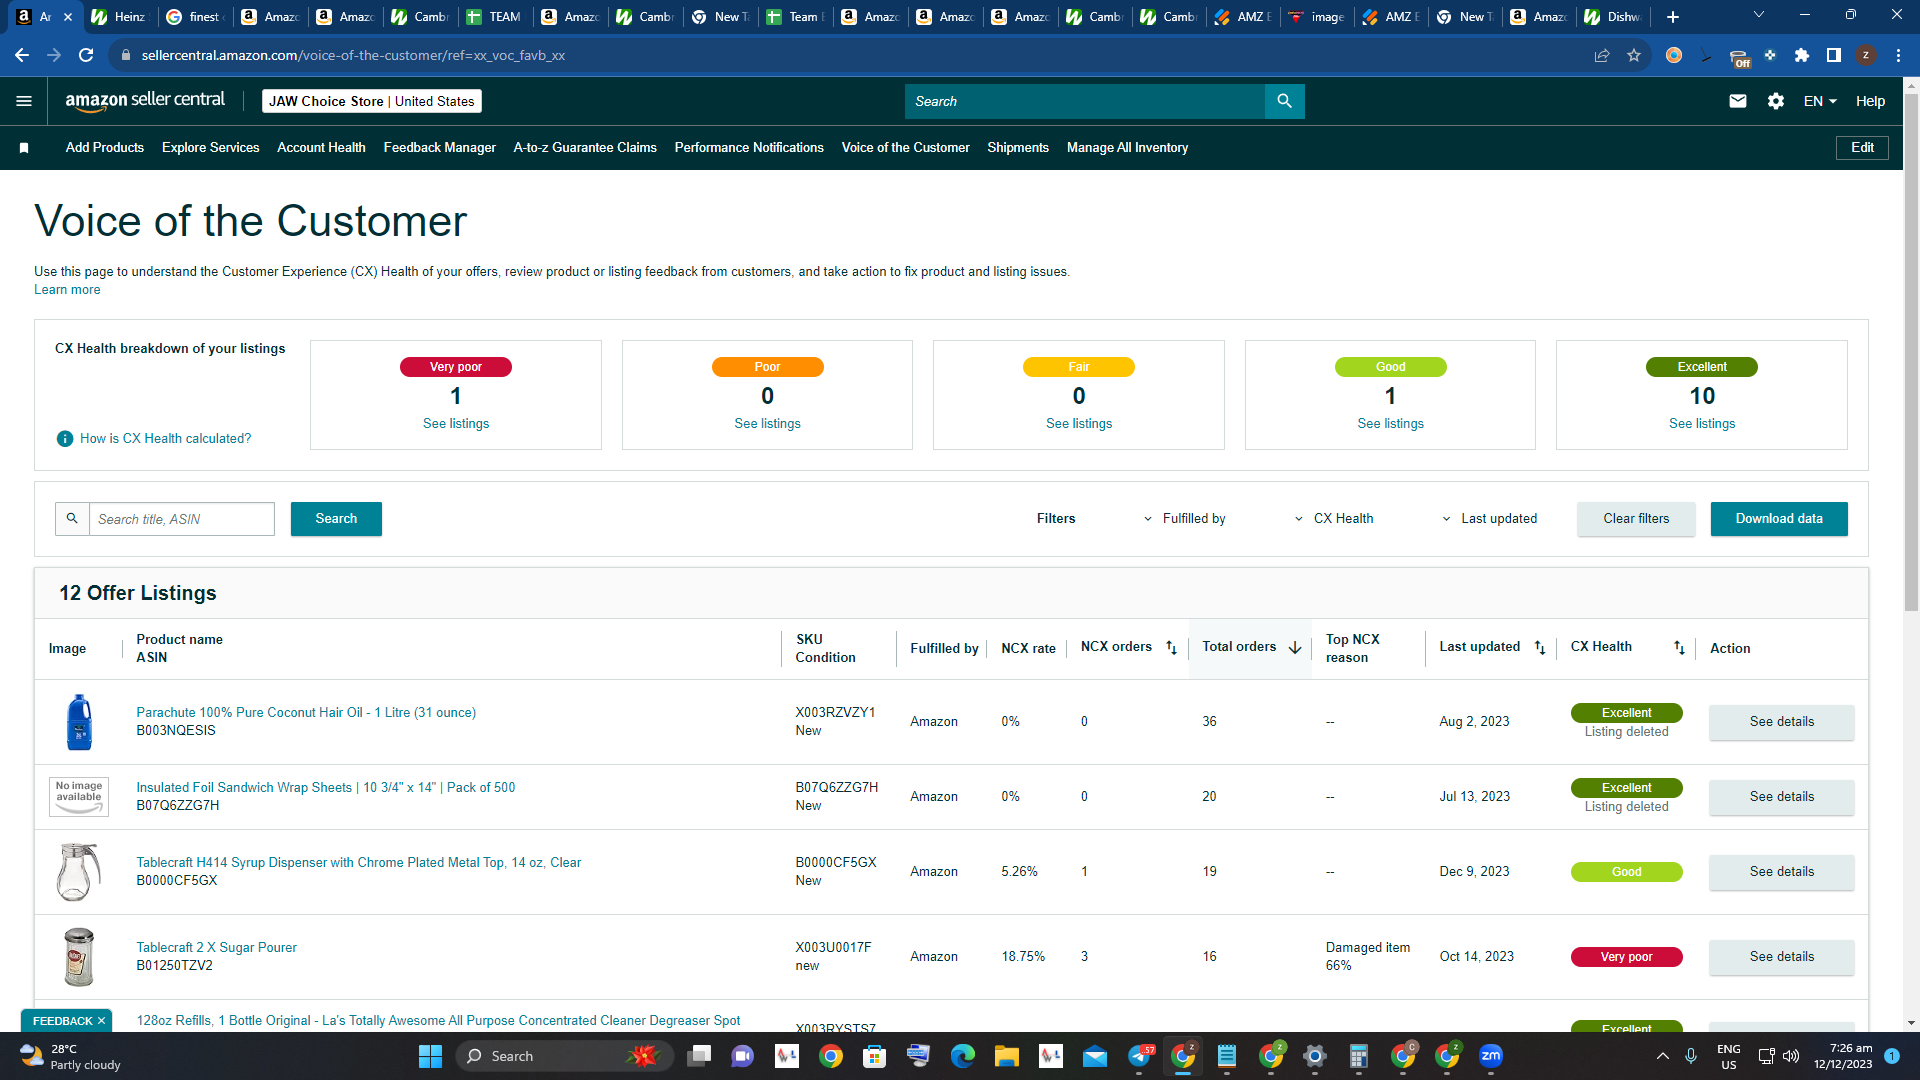Toggle the browser side panel icon
The width and height of the screenshot is (1920, 1080).
[1834, 55]
